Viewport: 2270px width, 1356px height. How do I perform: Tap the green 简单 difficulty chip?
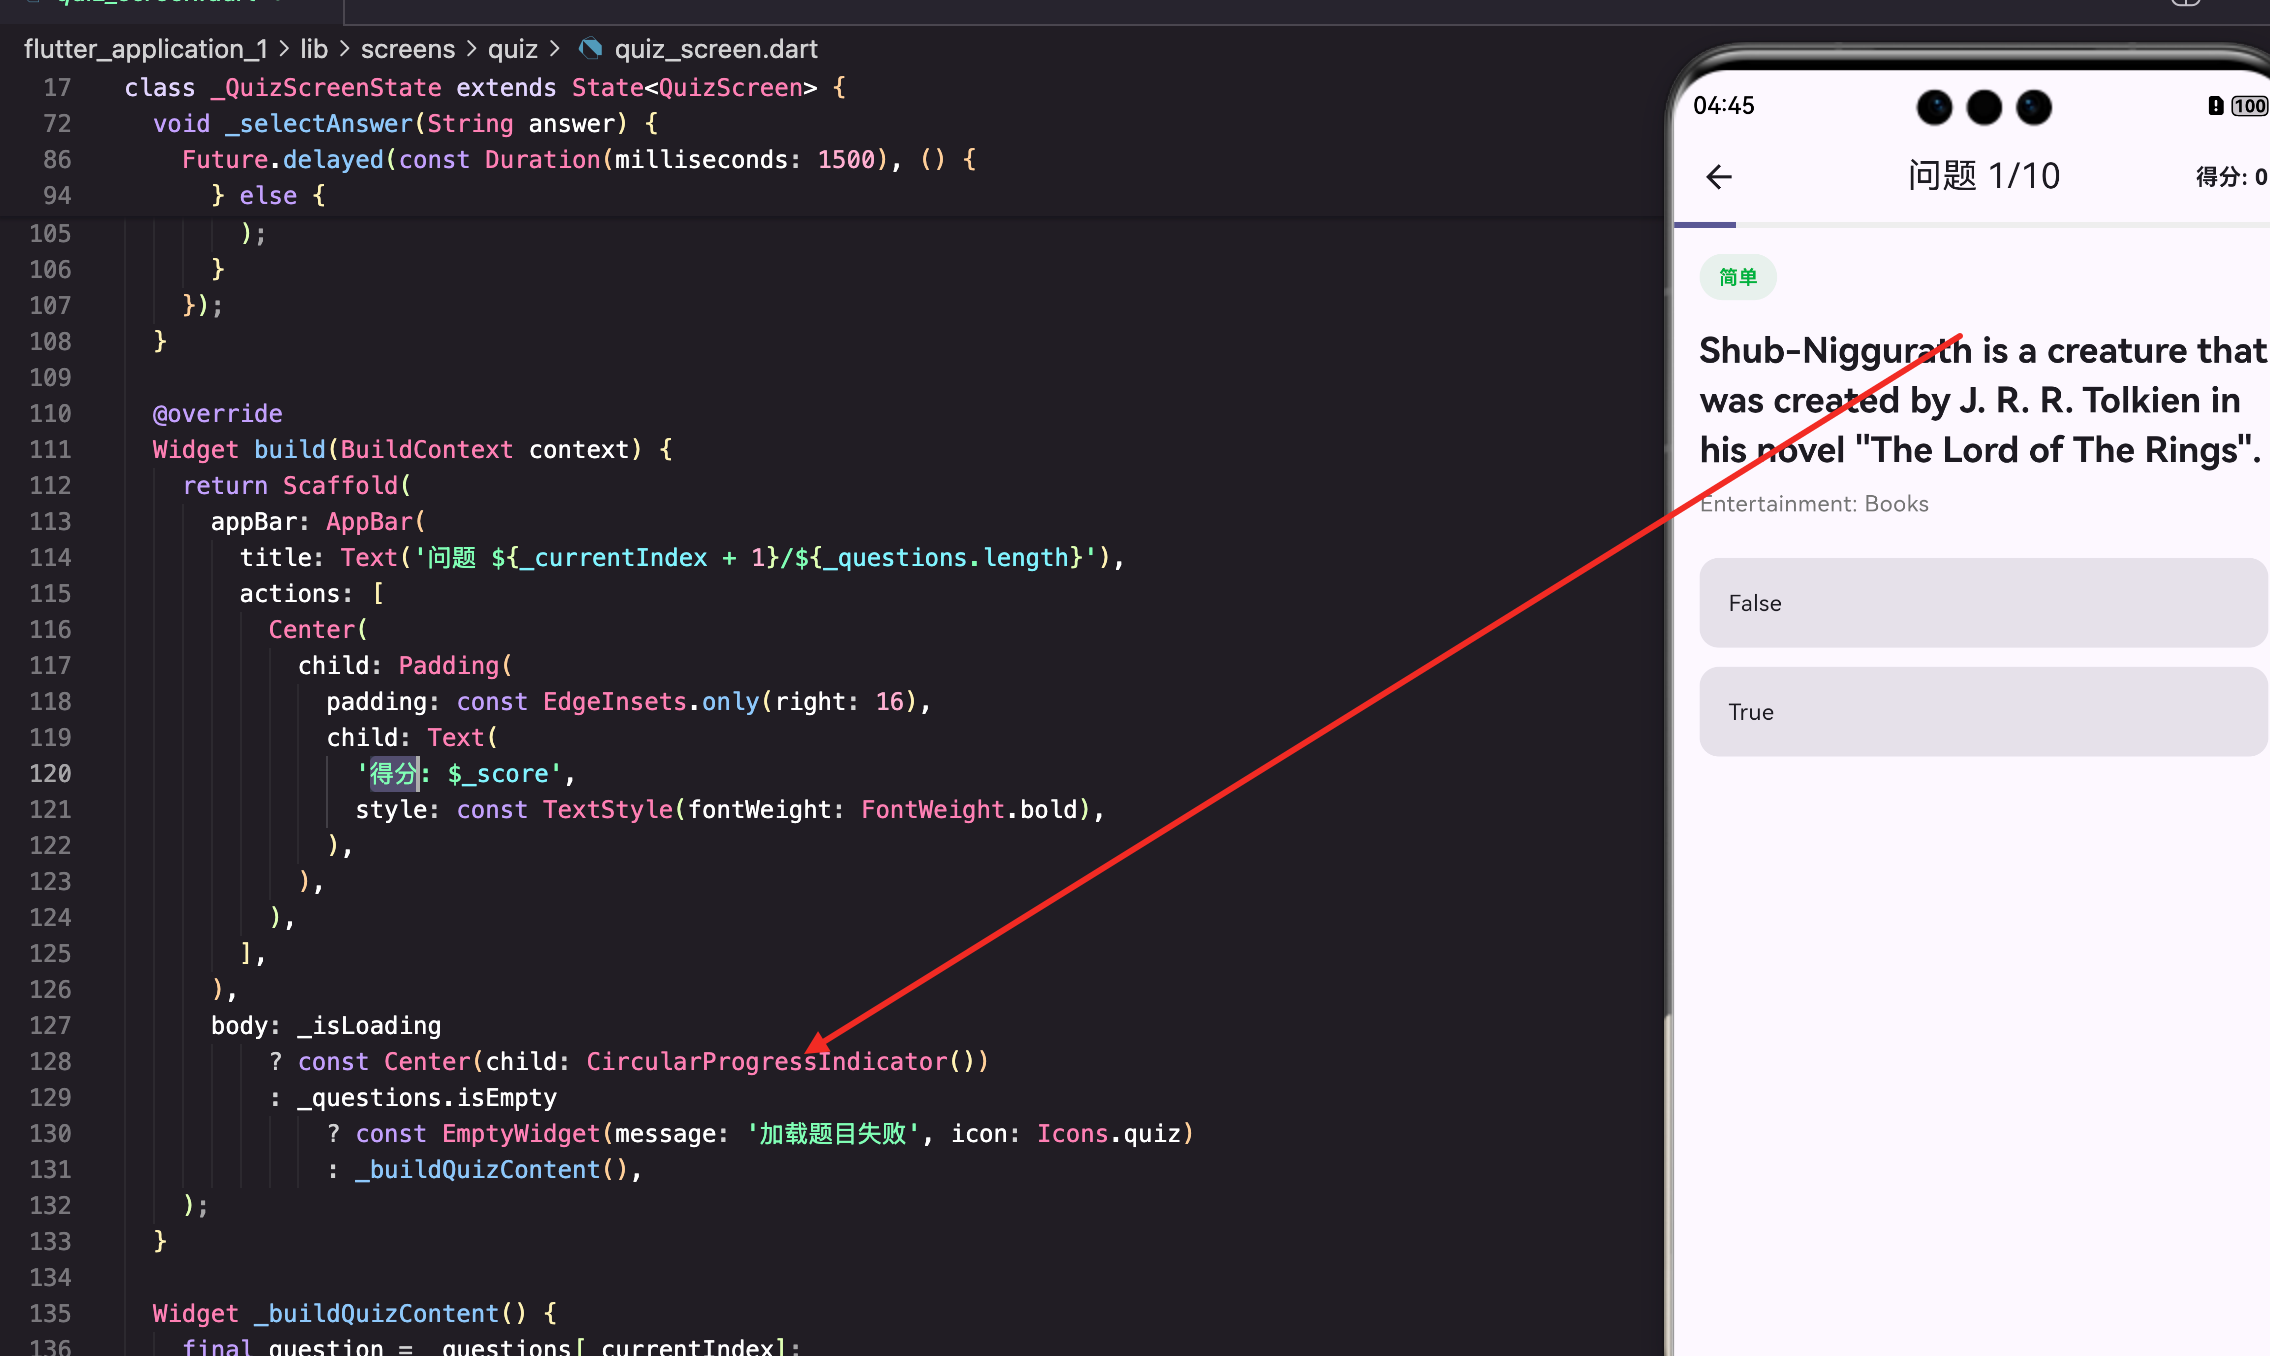(1738, 277)
